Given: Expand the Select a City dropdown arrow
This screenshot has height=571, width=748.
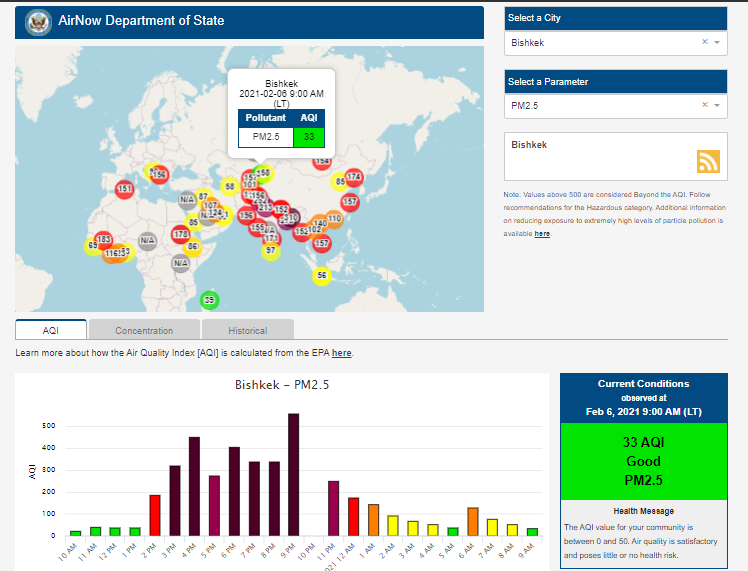Looking at the screenshot, I should (717, 43).
